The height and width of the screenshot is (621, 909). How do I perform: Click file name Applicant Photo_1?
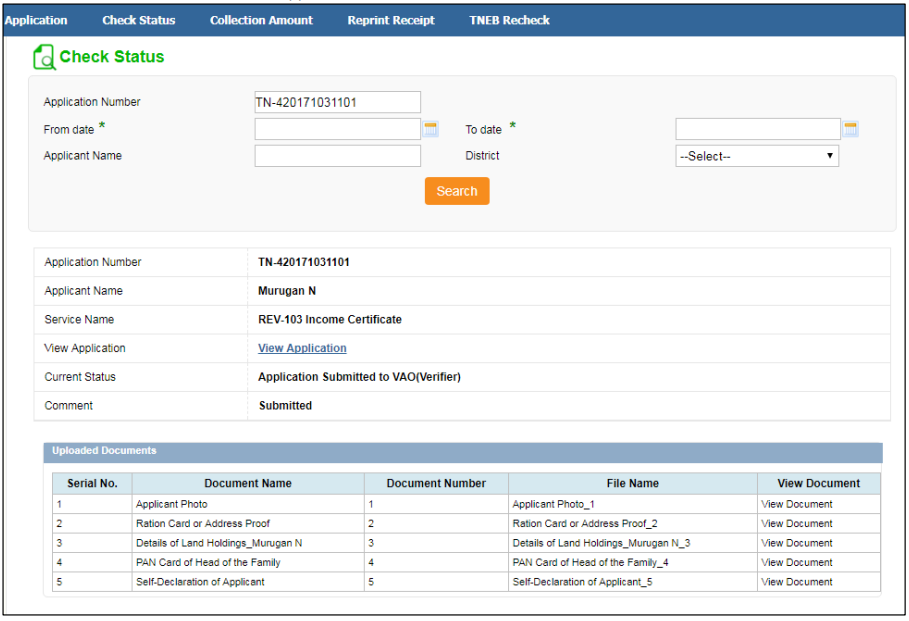pos(553,504)
